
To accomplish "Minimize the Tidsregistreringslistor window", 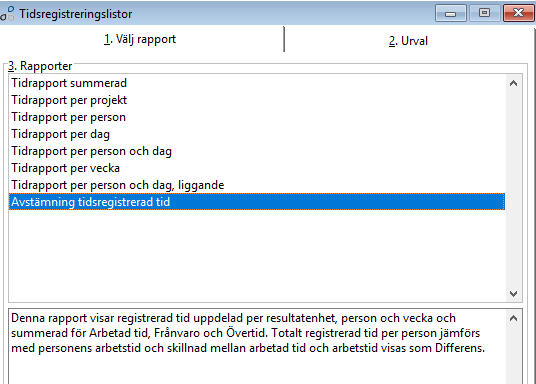I will click(451, 13).
